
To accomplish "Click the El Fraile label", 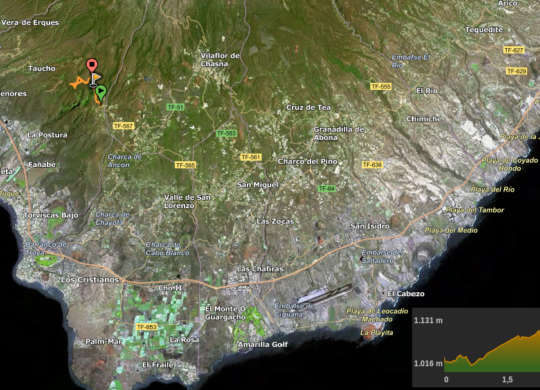I will tap(158, 365).
